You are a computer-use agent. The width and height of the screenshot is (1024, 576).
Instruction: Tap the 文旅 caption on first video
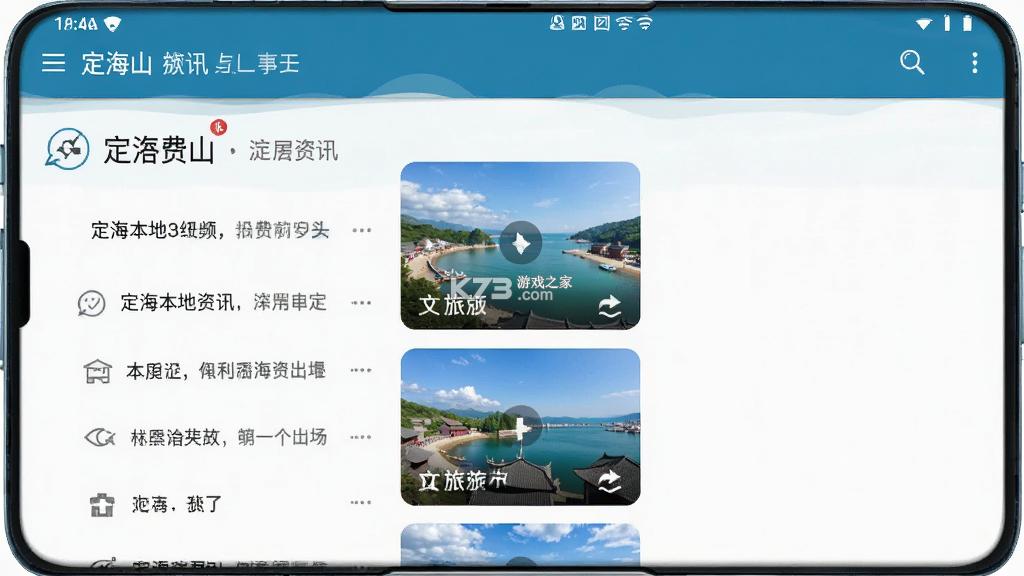tap(453, 305)
